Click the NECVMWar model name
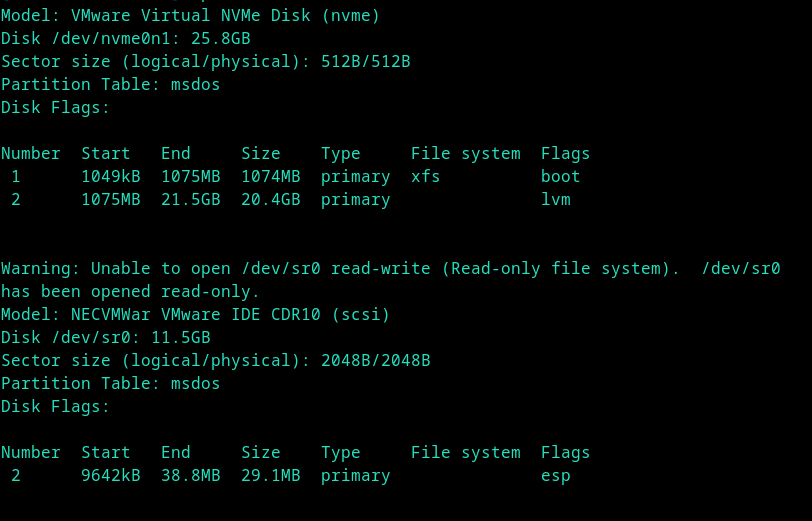Image resolution: width=812 pixels, height=521 pixels. tap(110, 315)
